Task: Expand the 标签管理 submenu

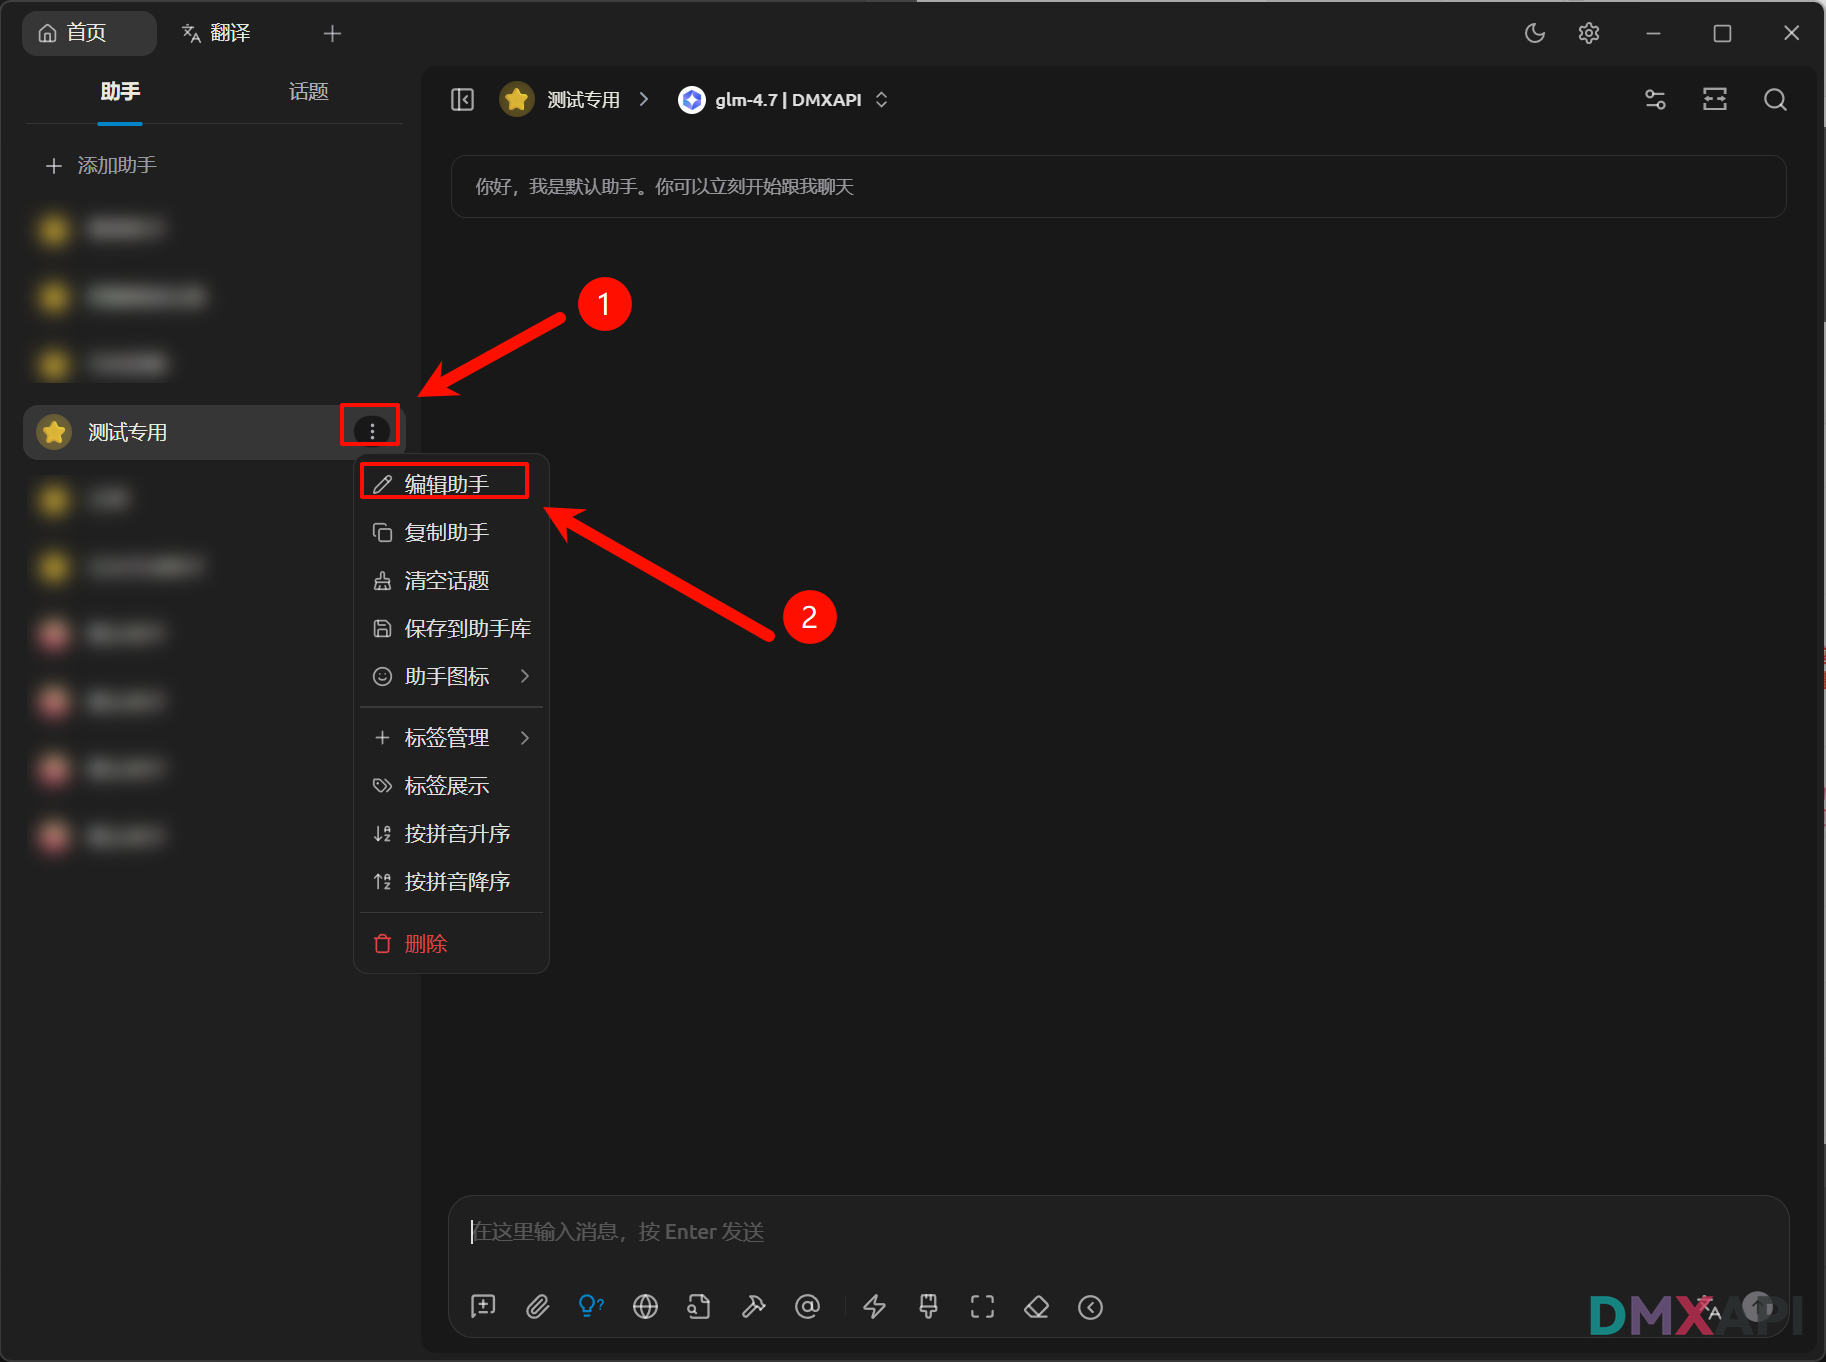Action: click(x=451, y=738)
